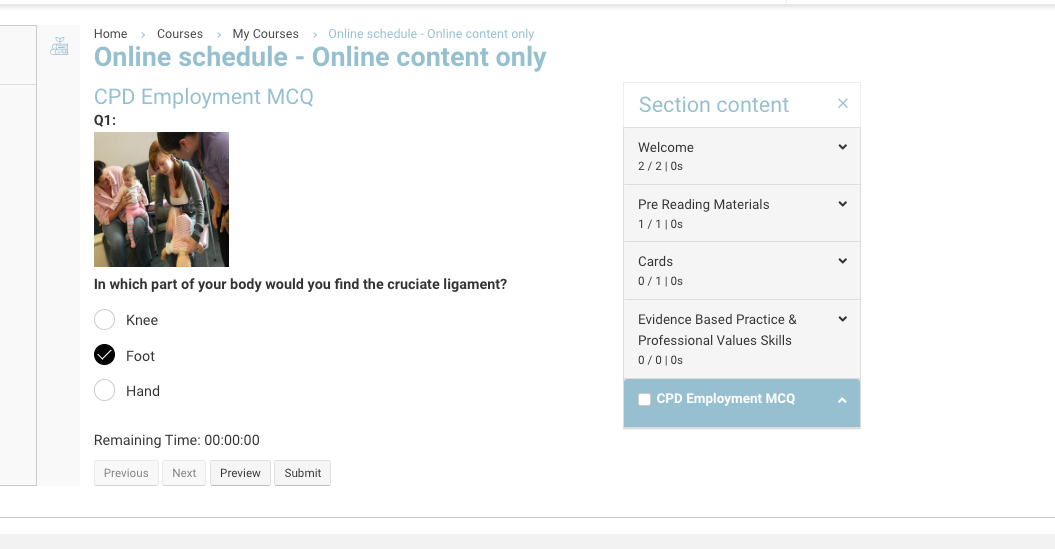1055x549 pixels.
Task: Expand the Cards section
Action: point(842,261)
